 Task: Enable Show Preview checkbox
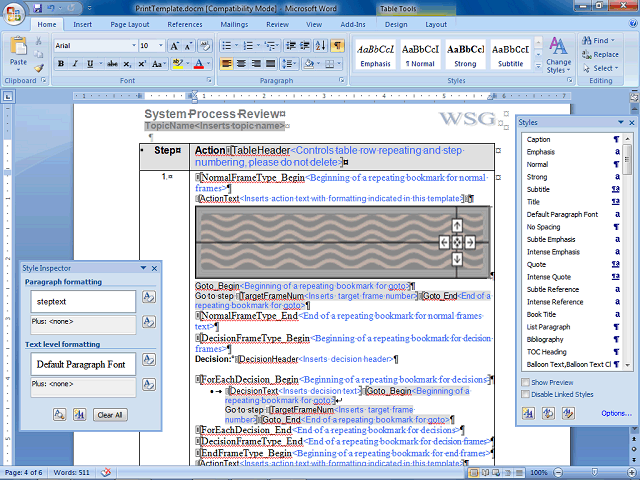(x=526, y=382)
